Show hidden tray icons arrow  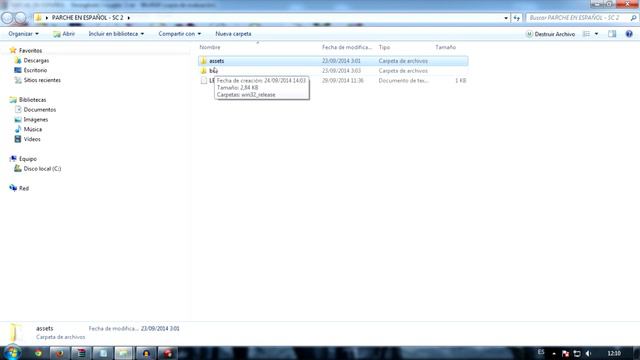pos(554,353)
